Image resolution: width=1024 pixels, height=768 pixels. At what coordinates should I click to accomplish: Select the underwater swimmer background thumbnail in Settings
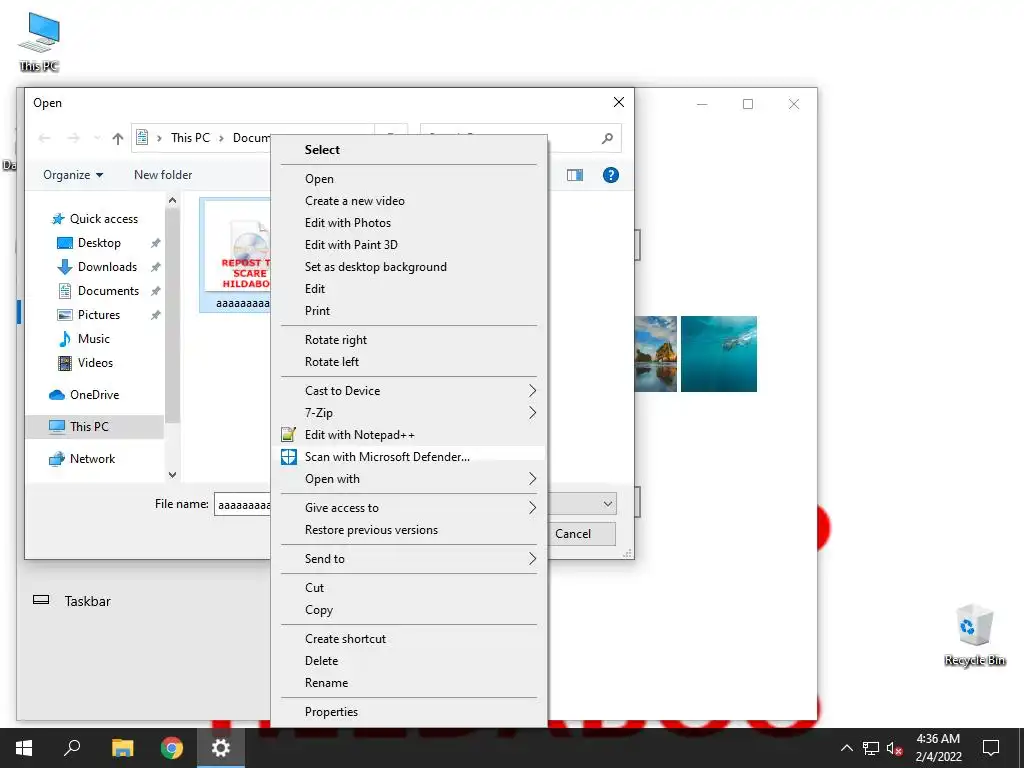coord(718,354)
